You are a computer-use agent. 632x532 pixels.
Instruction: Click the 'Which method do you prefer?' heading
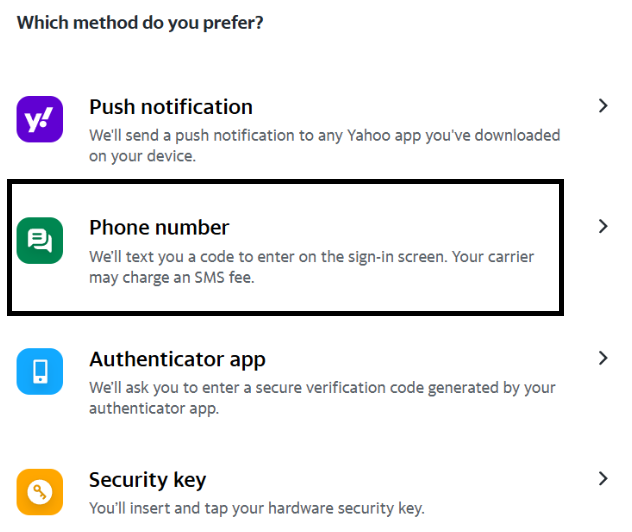click(140, 21)
